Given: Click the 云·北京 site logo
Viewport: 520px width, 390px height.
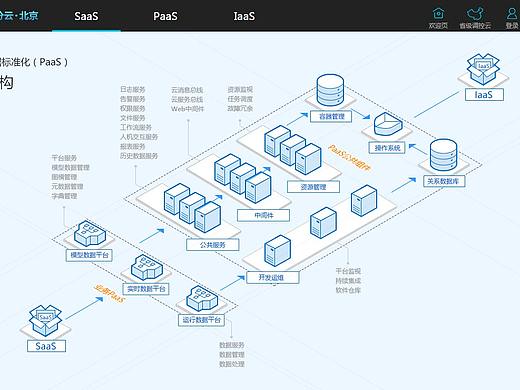Looking at the screenshot, I should pos(19,15).
